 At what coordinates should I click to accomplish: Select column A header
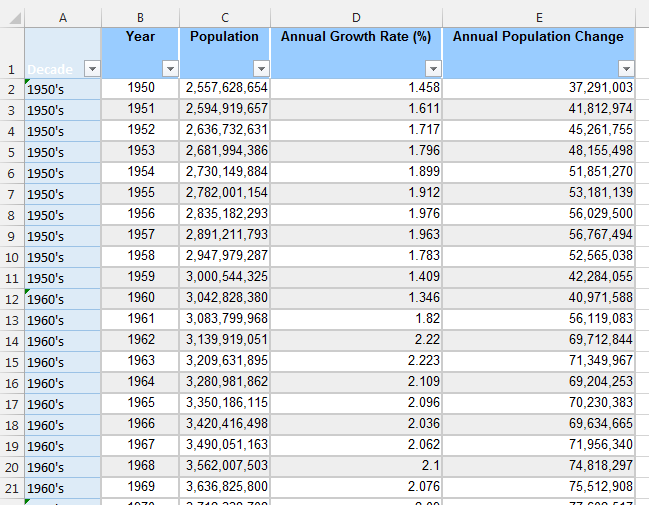pos(62,18)
